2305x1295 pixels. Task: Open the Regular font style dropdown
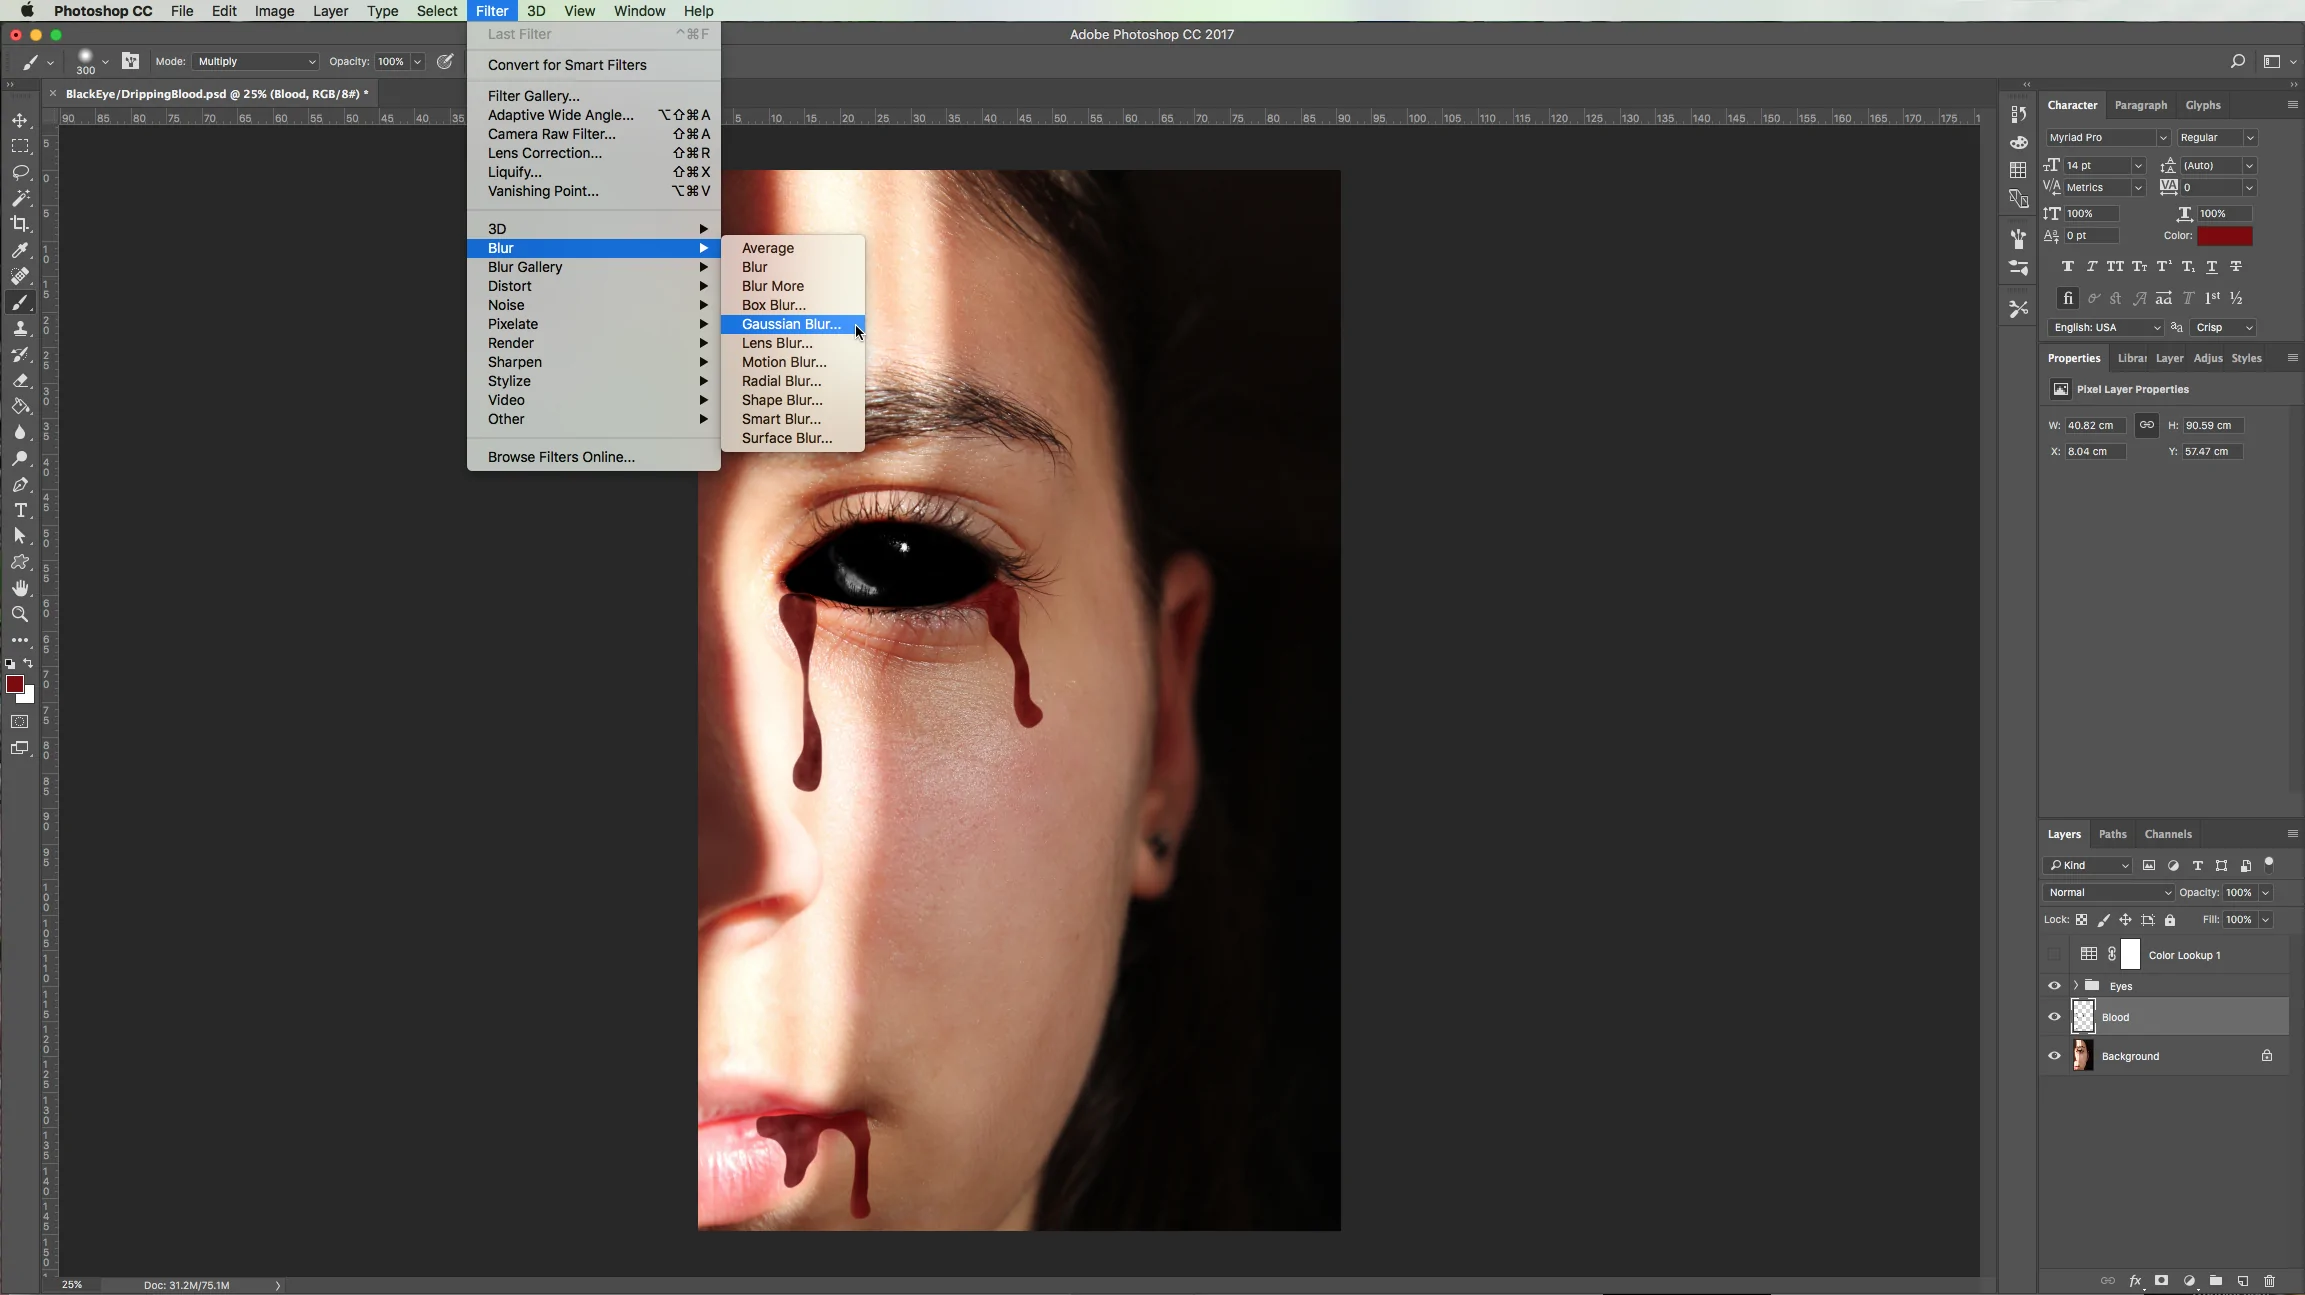tap(2217, 138)
